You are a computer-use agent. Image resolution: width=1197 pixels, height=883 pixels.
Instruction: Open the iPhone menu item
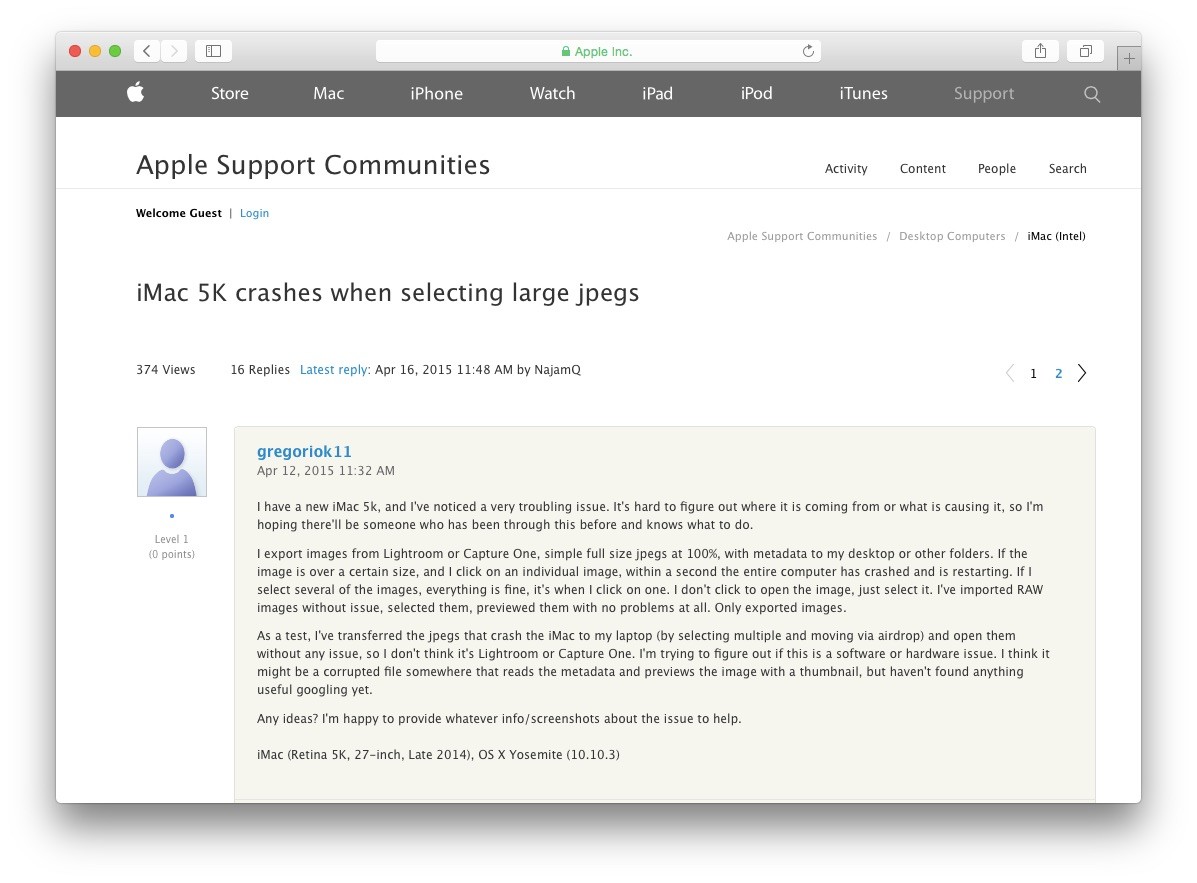pyautogui.click(x=437, y=93)
